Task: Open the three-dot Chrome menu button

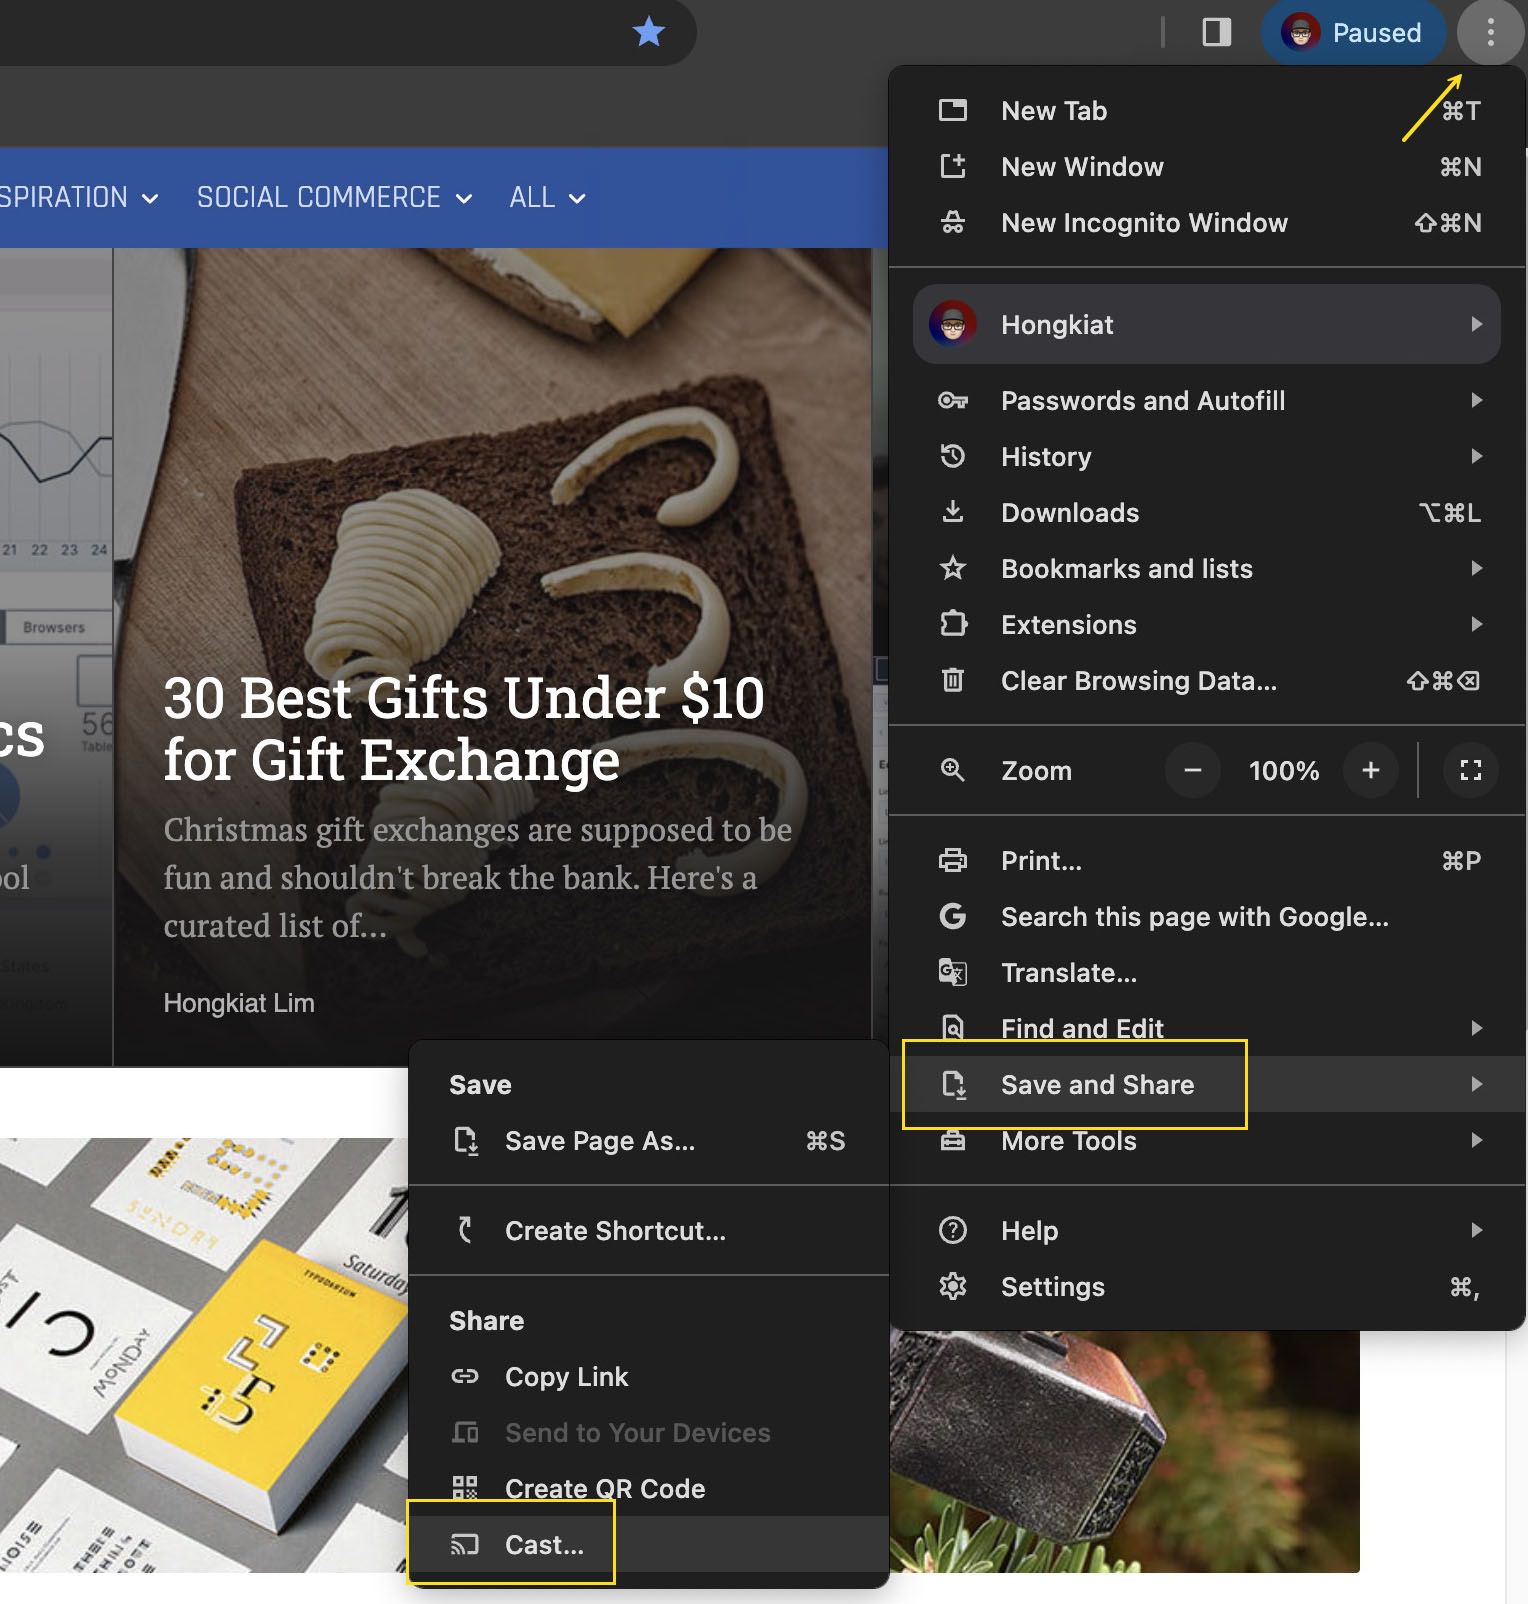Action: (1490, 33)
